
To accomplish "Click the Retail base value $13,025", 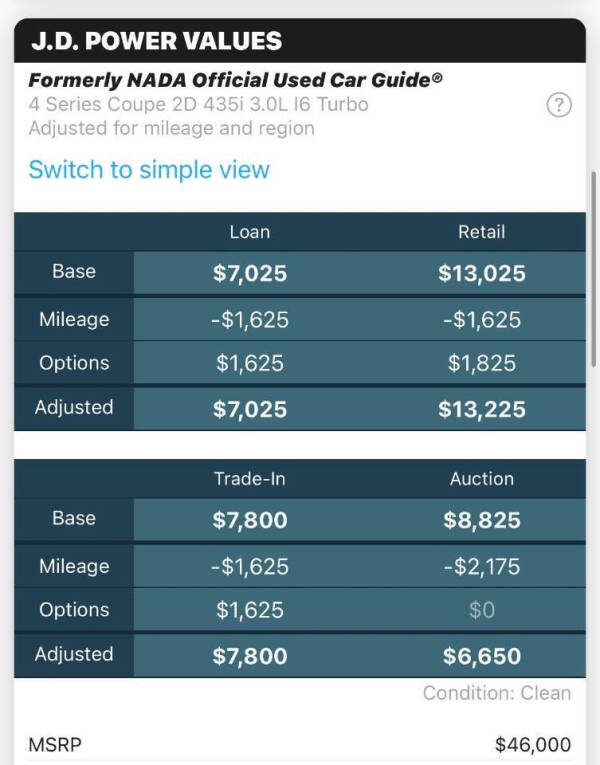I will click(481, 273).
